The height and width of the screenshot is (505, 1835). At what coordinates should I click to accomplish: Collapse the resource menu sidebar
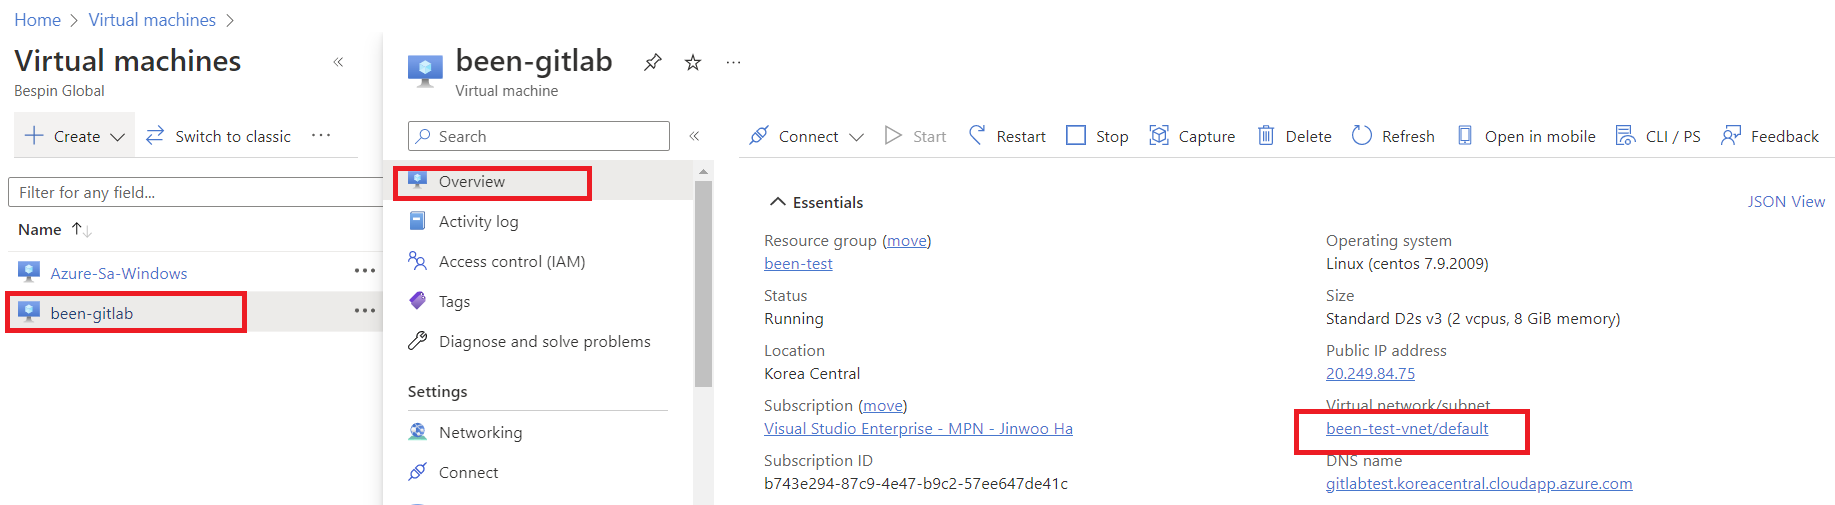pos(694,136)
